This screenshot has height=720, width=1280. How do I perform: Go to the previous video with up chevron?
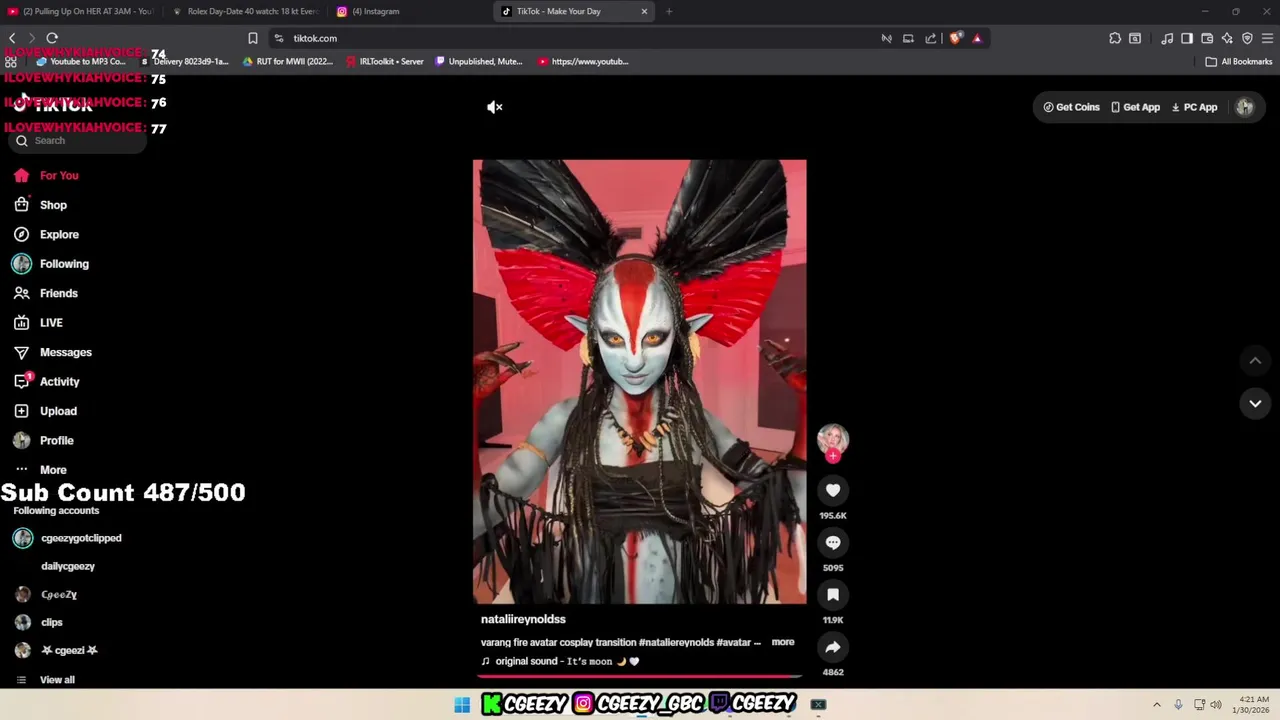pos(1255,361)
